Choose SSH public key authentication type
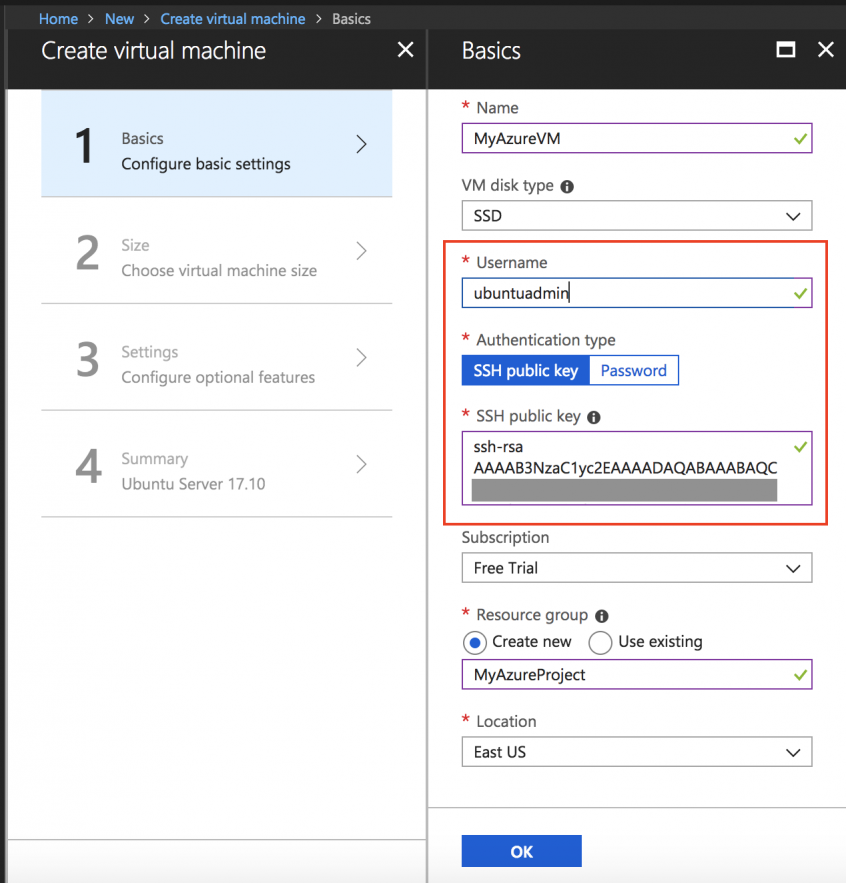 click(x=525, y=371)
